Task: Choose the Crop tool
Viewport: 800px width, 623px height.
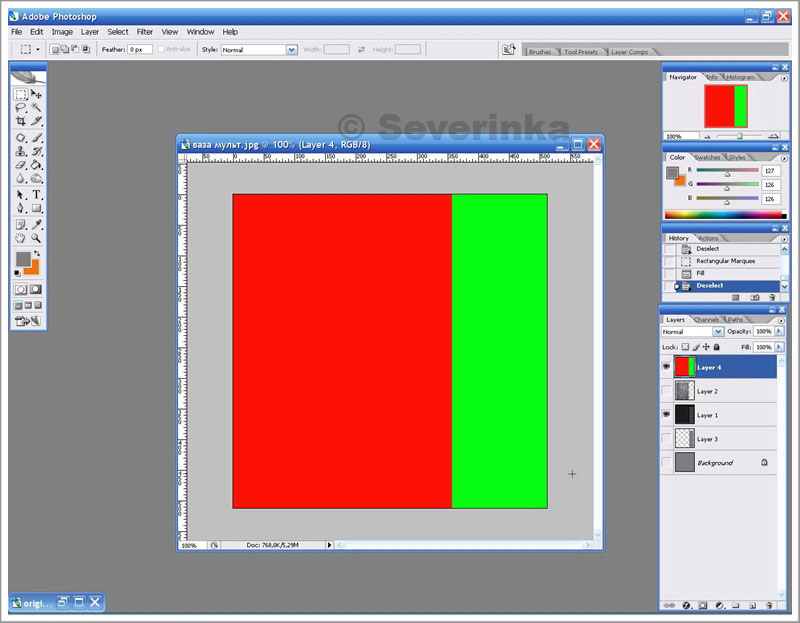Action: (x=21, y=121)
